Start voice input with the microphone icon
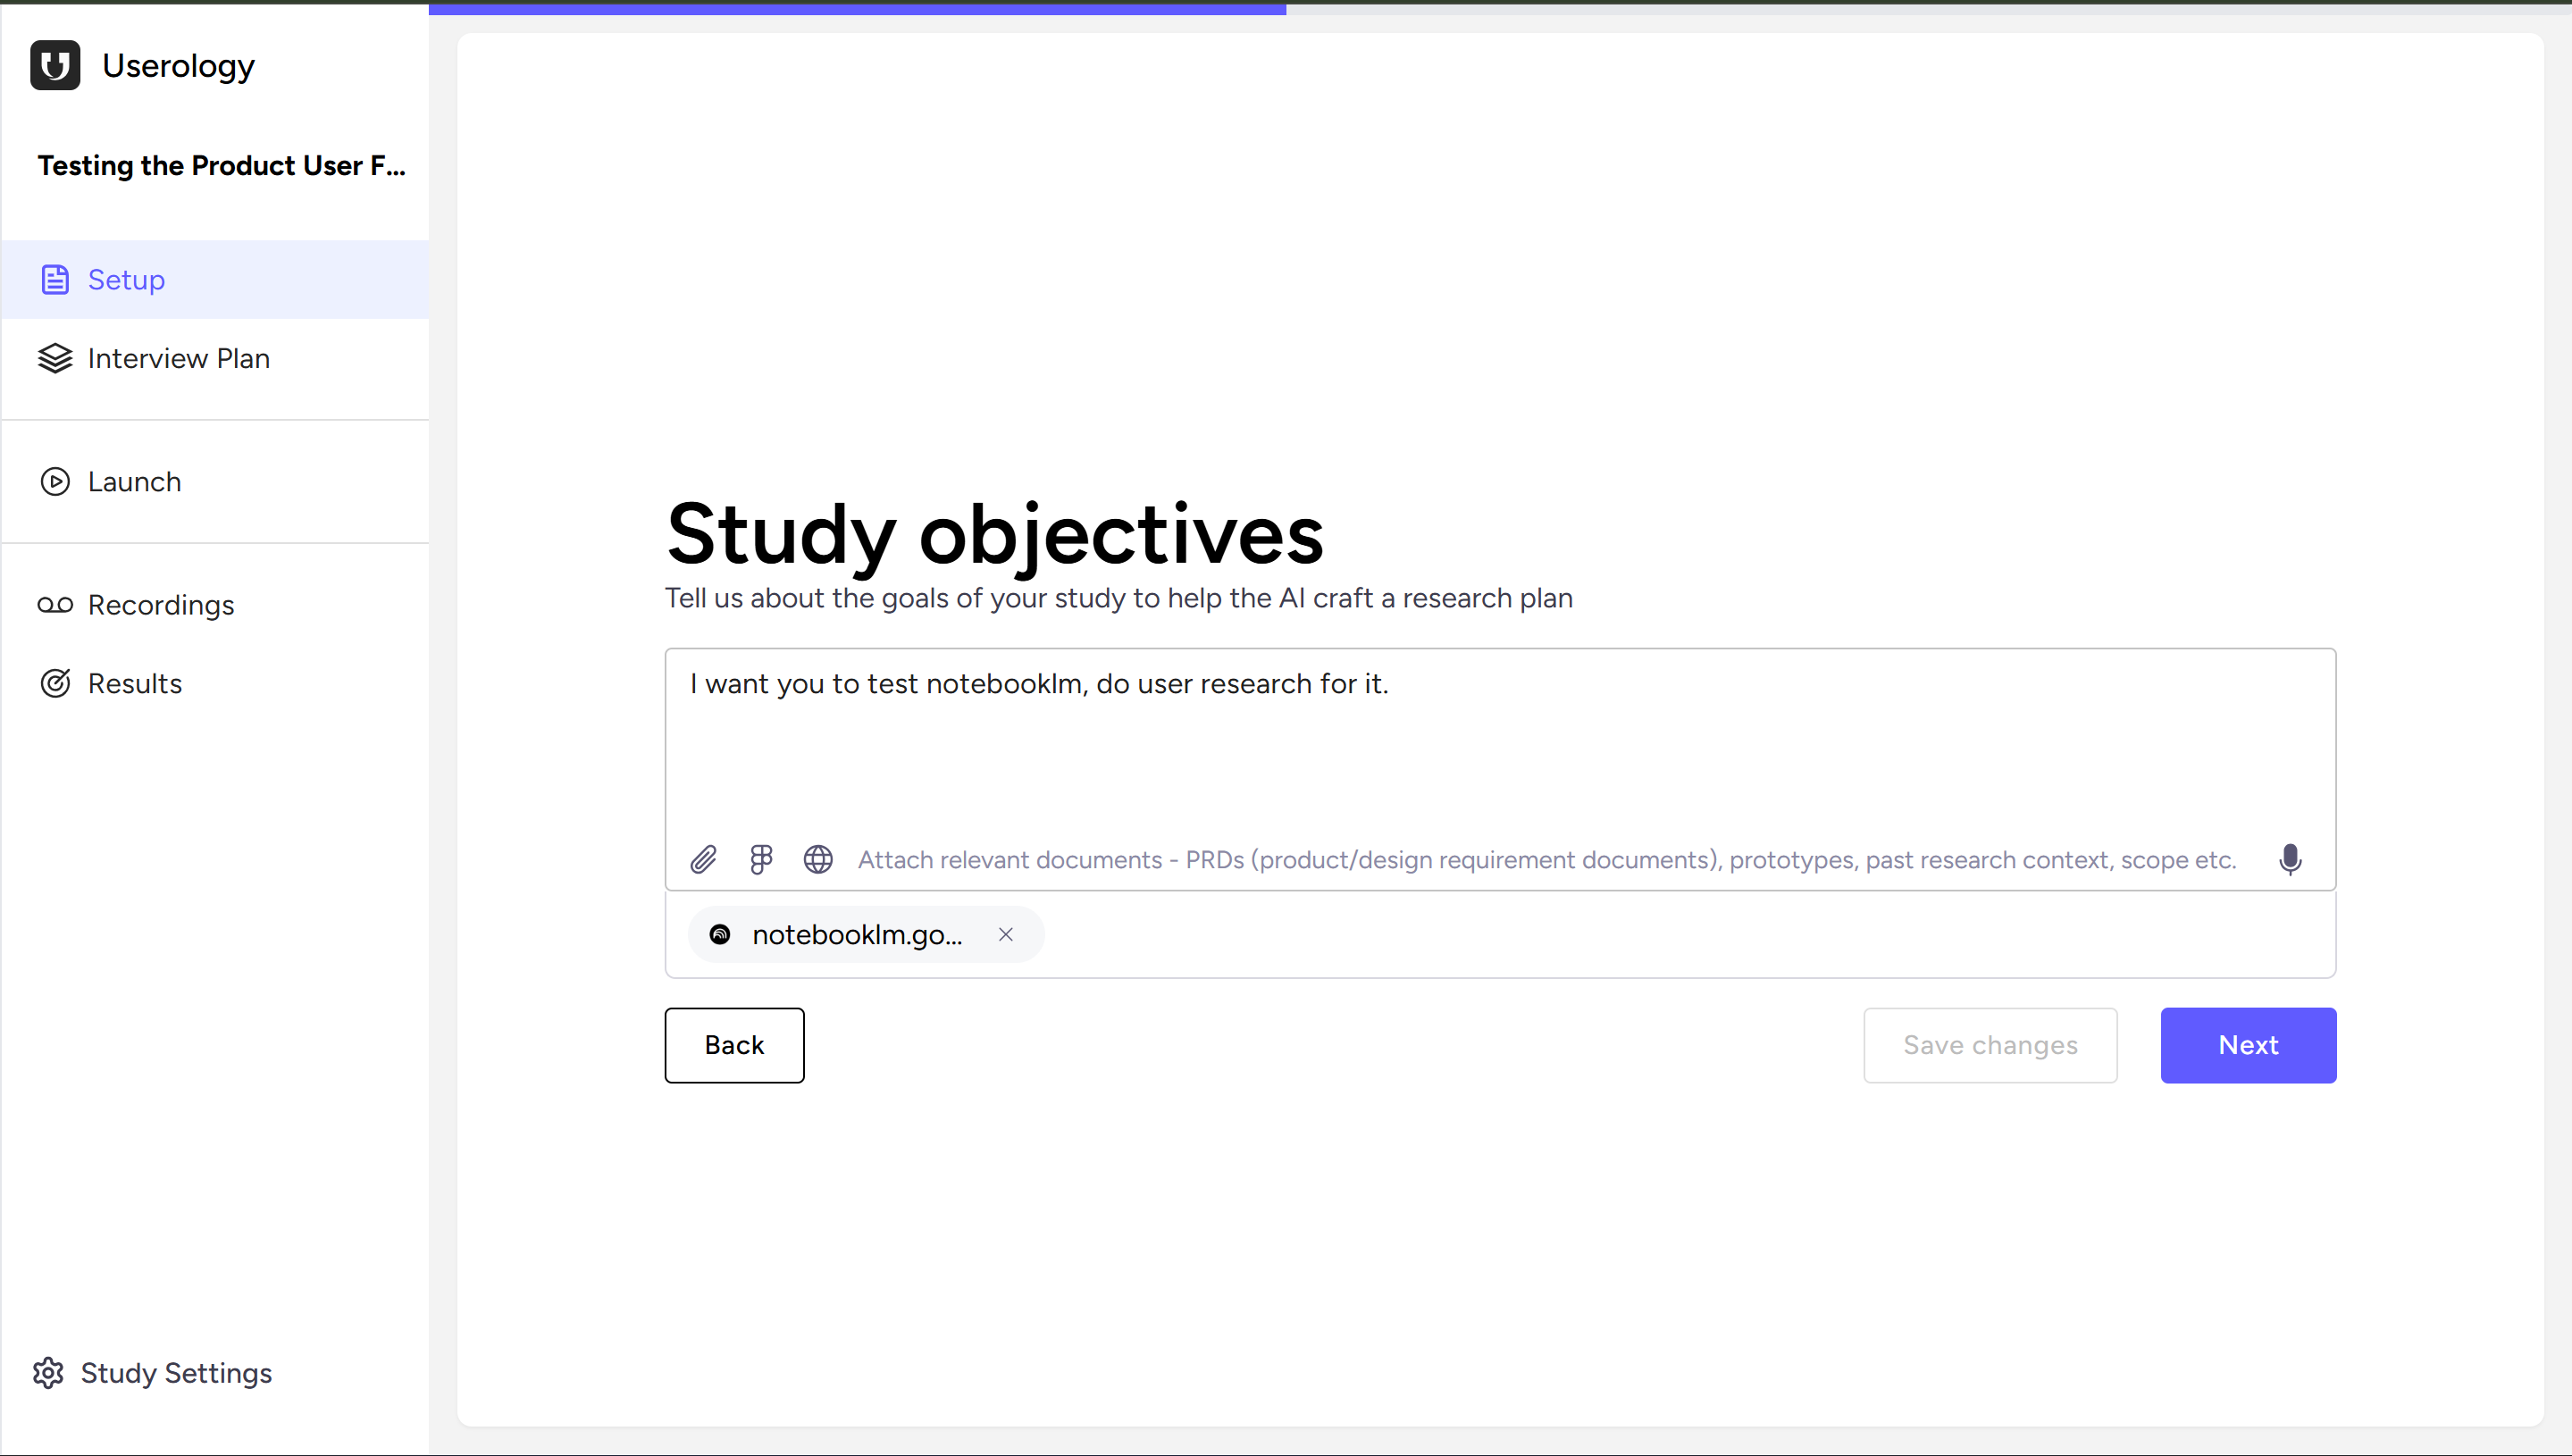Image resolution: width=2572 pixels, height=1456 pixels. coord(2291,859)
